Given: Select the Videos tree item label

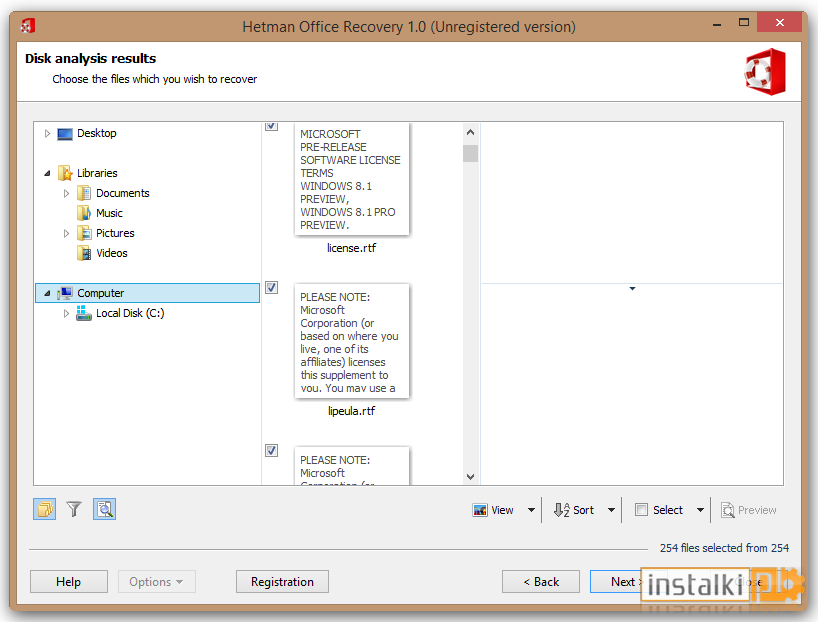Looking at the screenshot, I should pos(112,253).
